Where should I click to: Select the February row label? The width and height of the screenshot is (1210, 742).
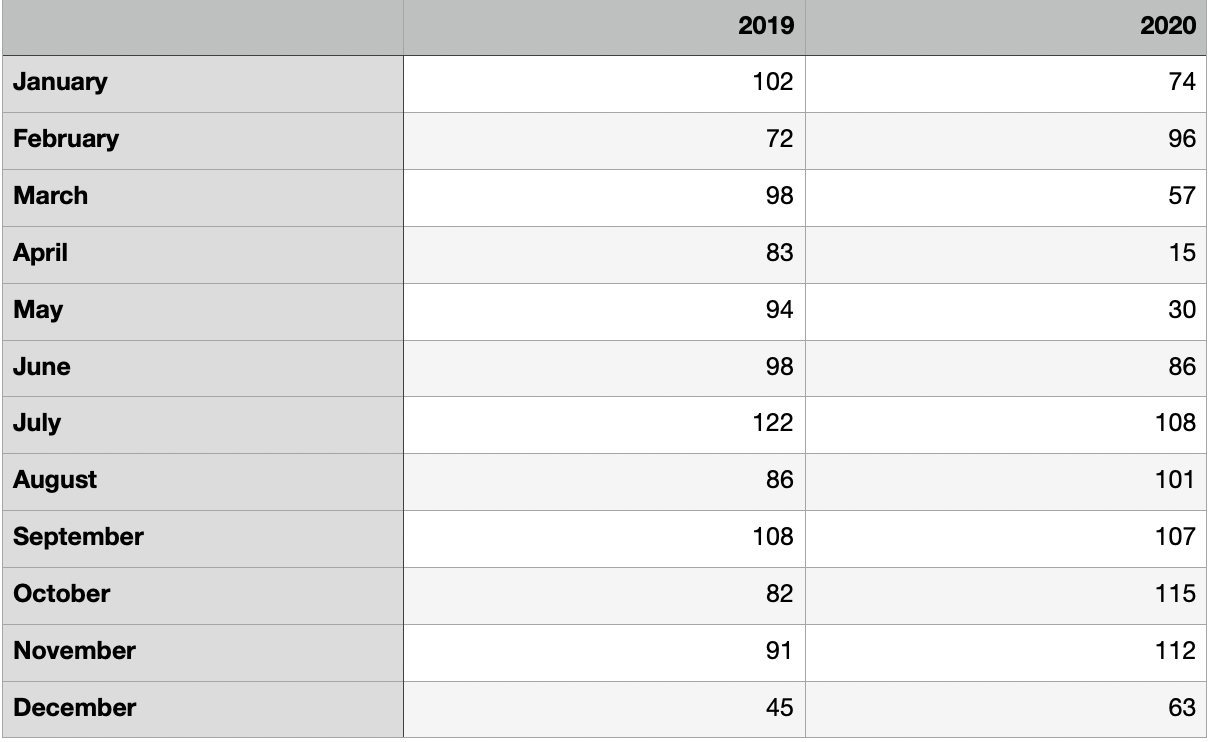pyautogui.click(x=202, y=140)
